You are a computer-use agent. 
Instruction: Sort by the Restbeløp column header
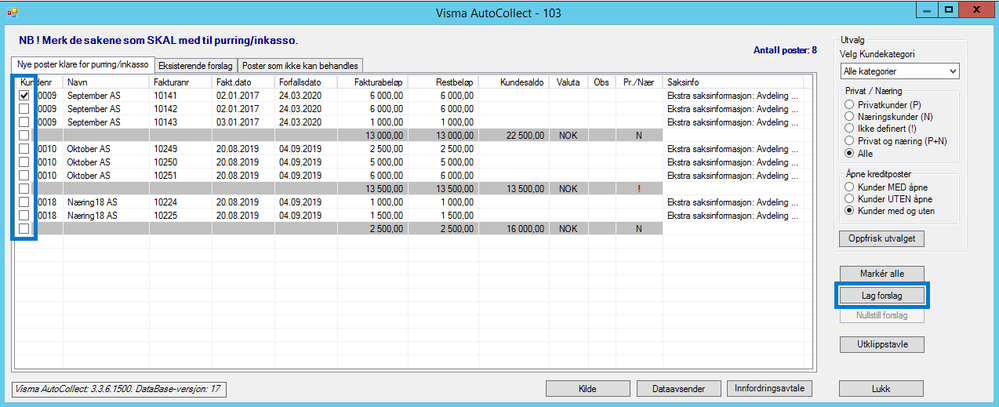click(443, 82)
